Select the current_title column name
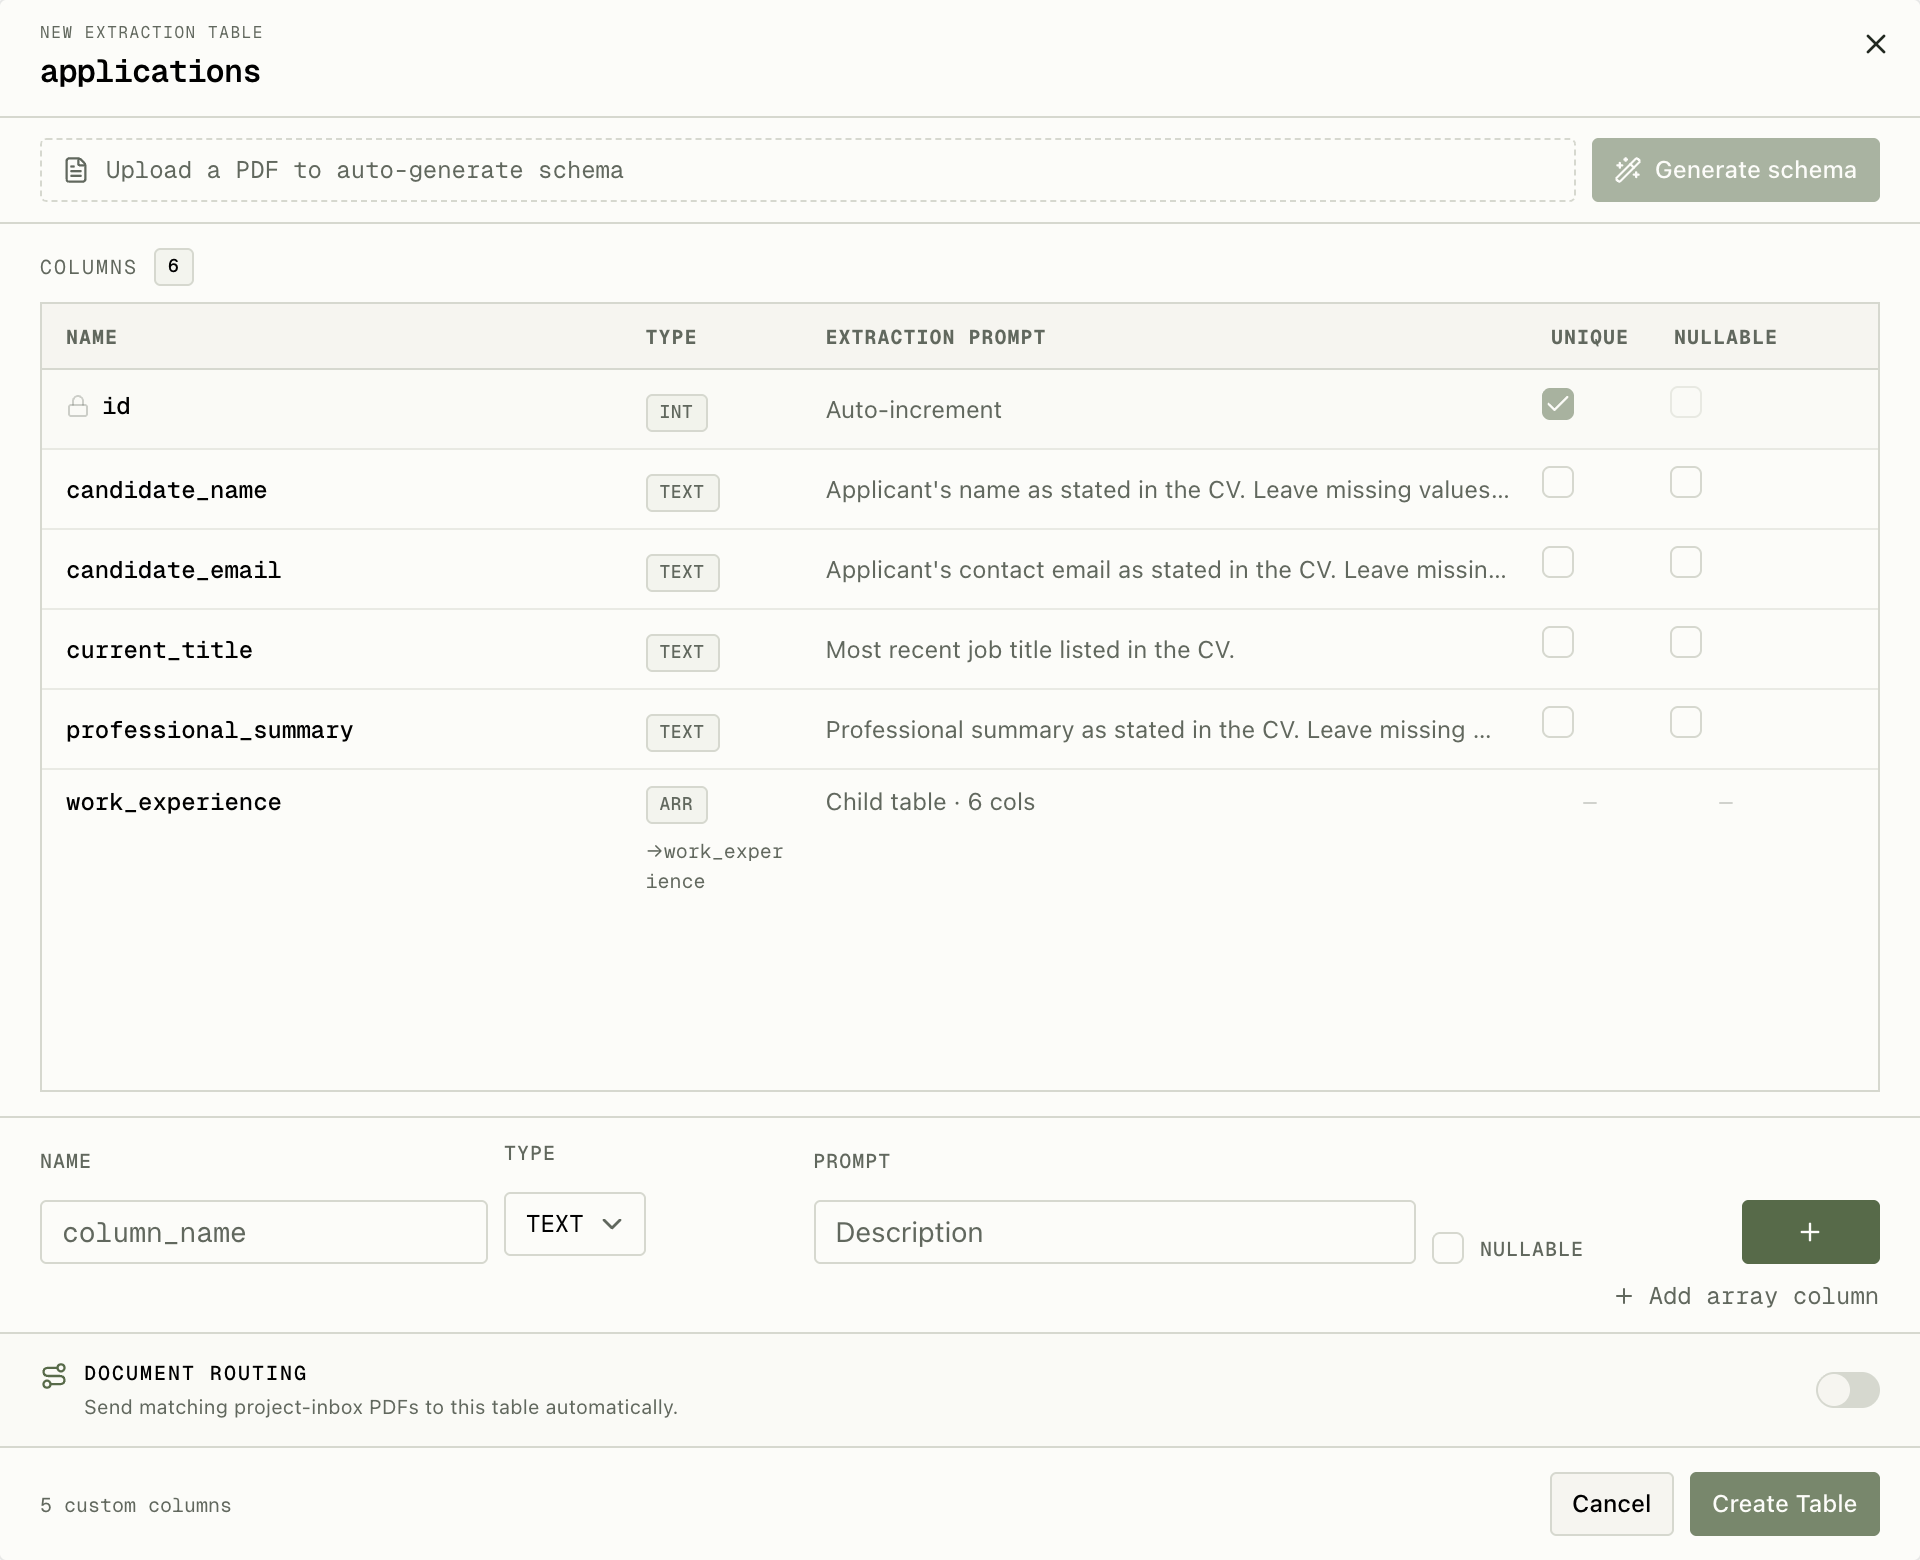This screenshot has width=1920, height=1560. tap(160, 650)
